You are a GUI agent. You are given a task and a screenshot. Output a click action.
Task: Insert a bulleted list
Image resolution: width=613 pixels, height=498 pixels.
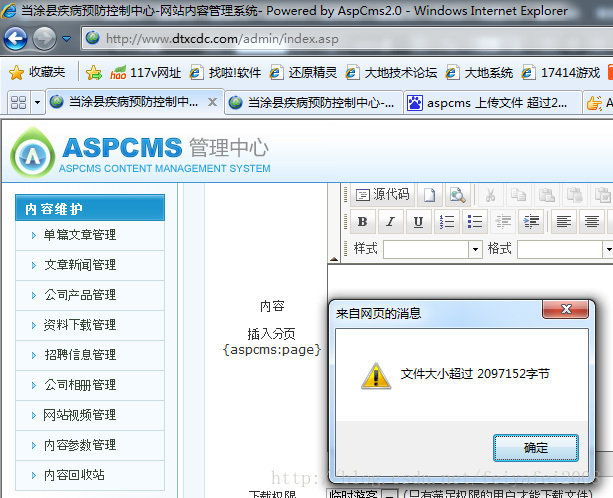(x=475, y=222)
